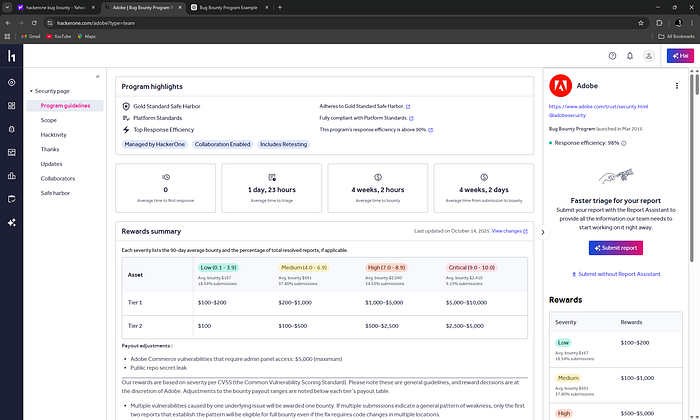Click the right panel vertical scrollbar
The height and width of the screenshot is (420, 700).
(x=692, y=168)
